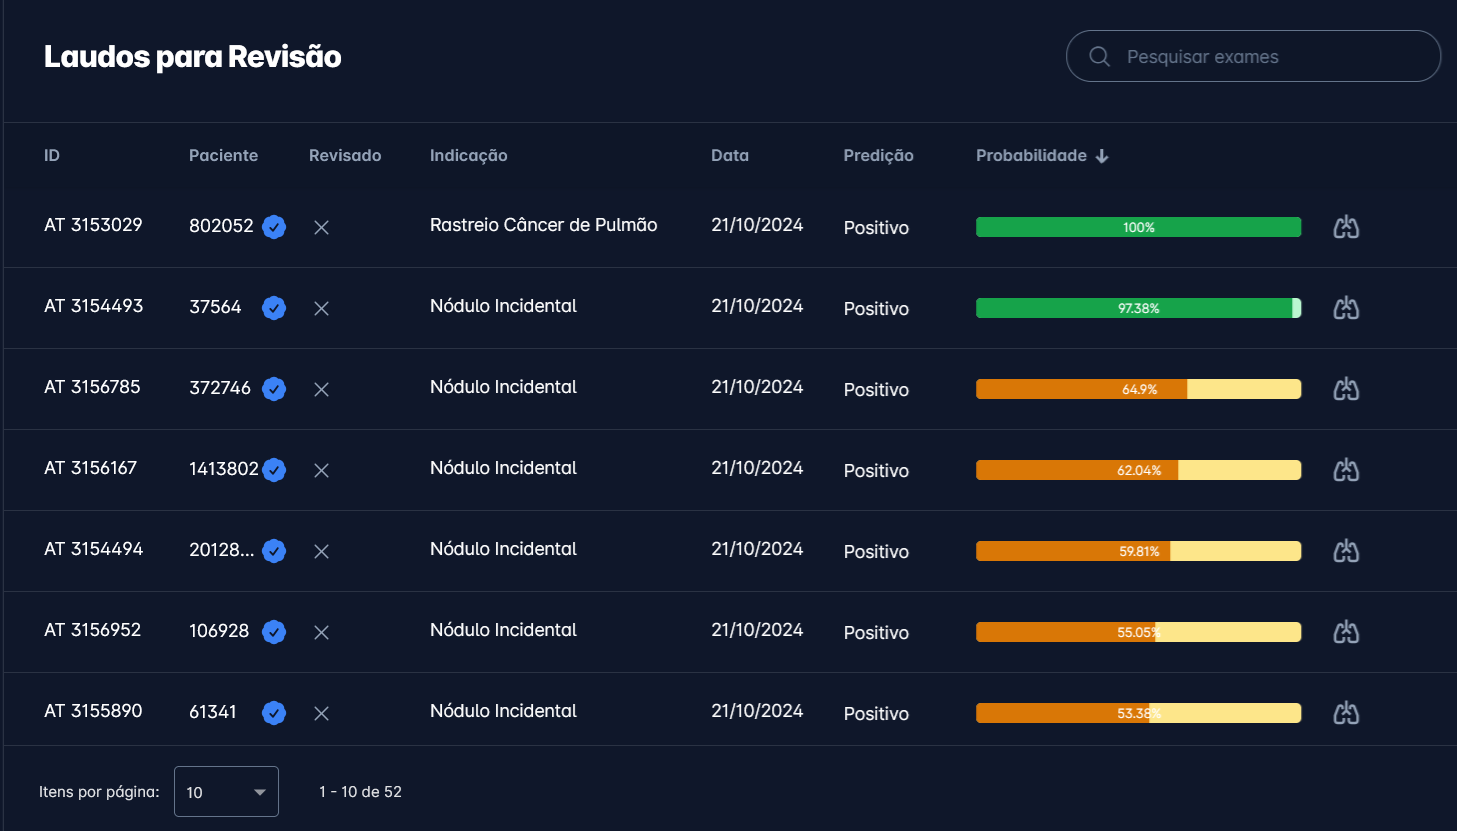The image size is (1457, 831).
Task: Open the items per page dropdown
Action: pyautogui.click(x=226, y=791)
